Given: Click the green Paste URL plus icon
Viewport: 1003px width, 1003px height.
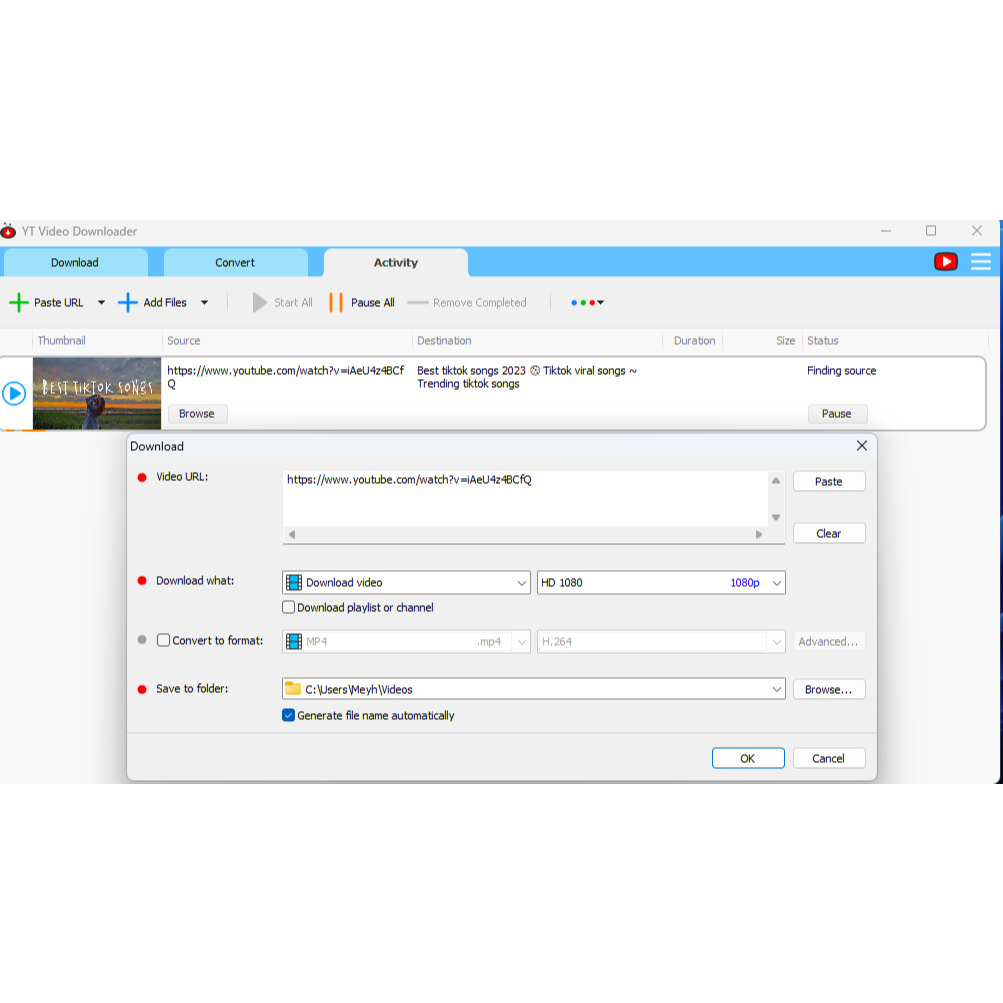Looking at the screenshot, I should 18,303.
